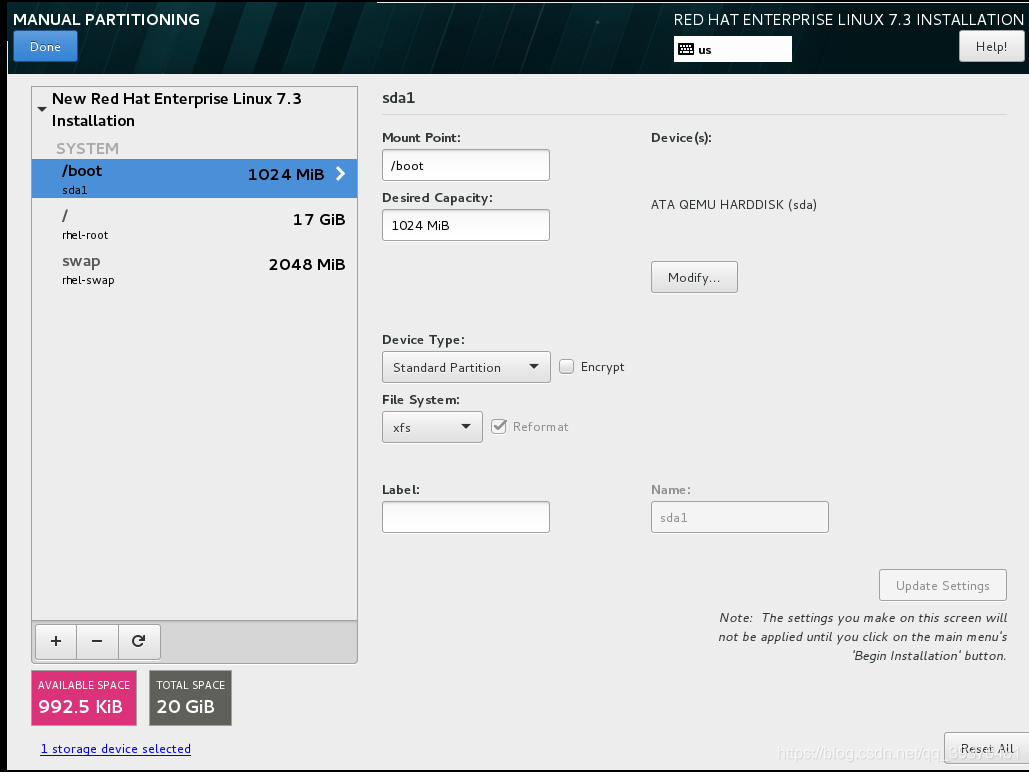Click the Reset All button
Viewport: 1029px width, 772px height.
(x=986, y=748)
